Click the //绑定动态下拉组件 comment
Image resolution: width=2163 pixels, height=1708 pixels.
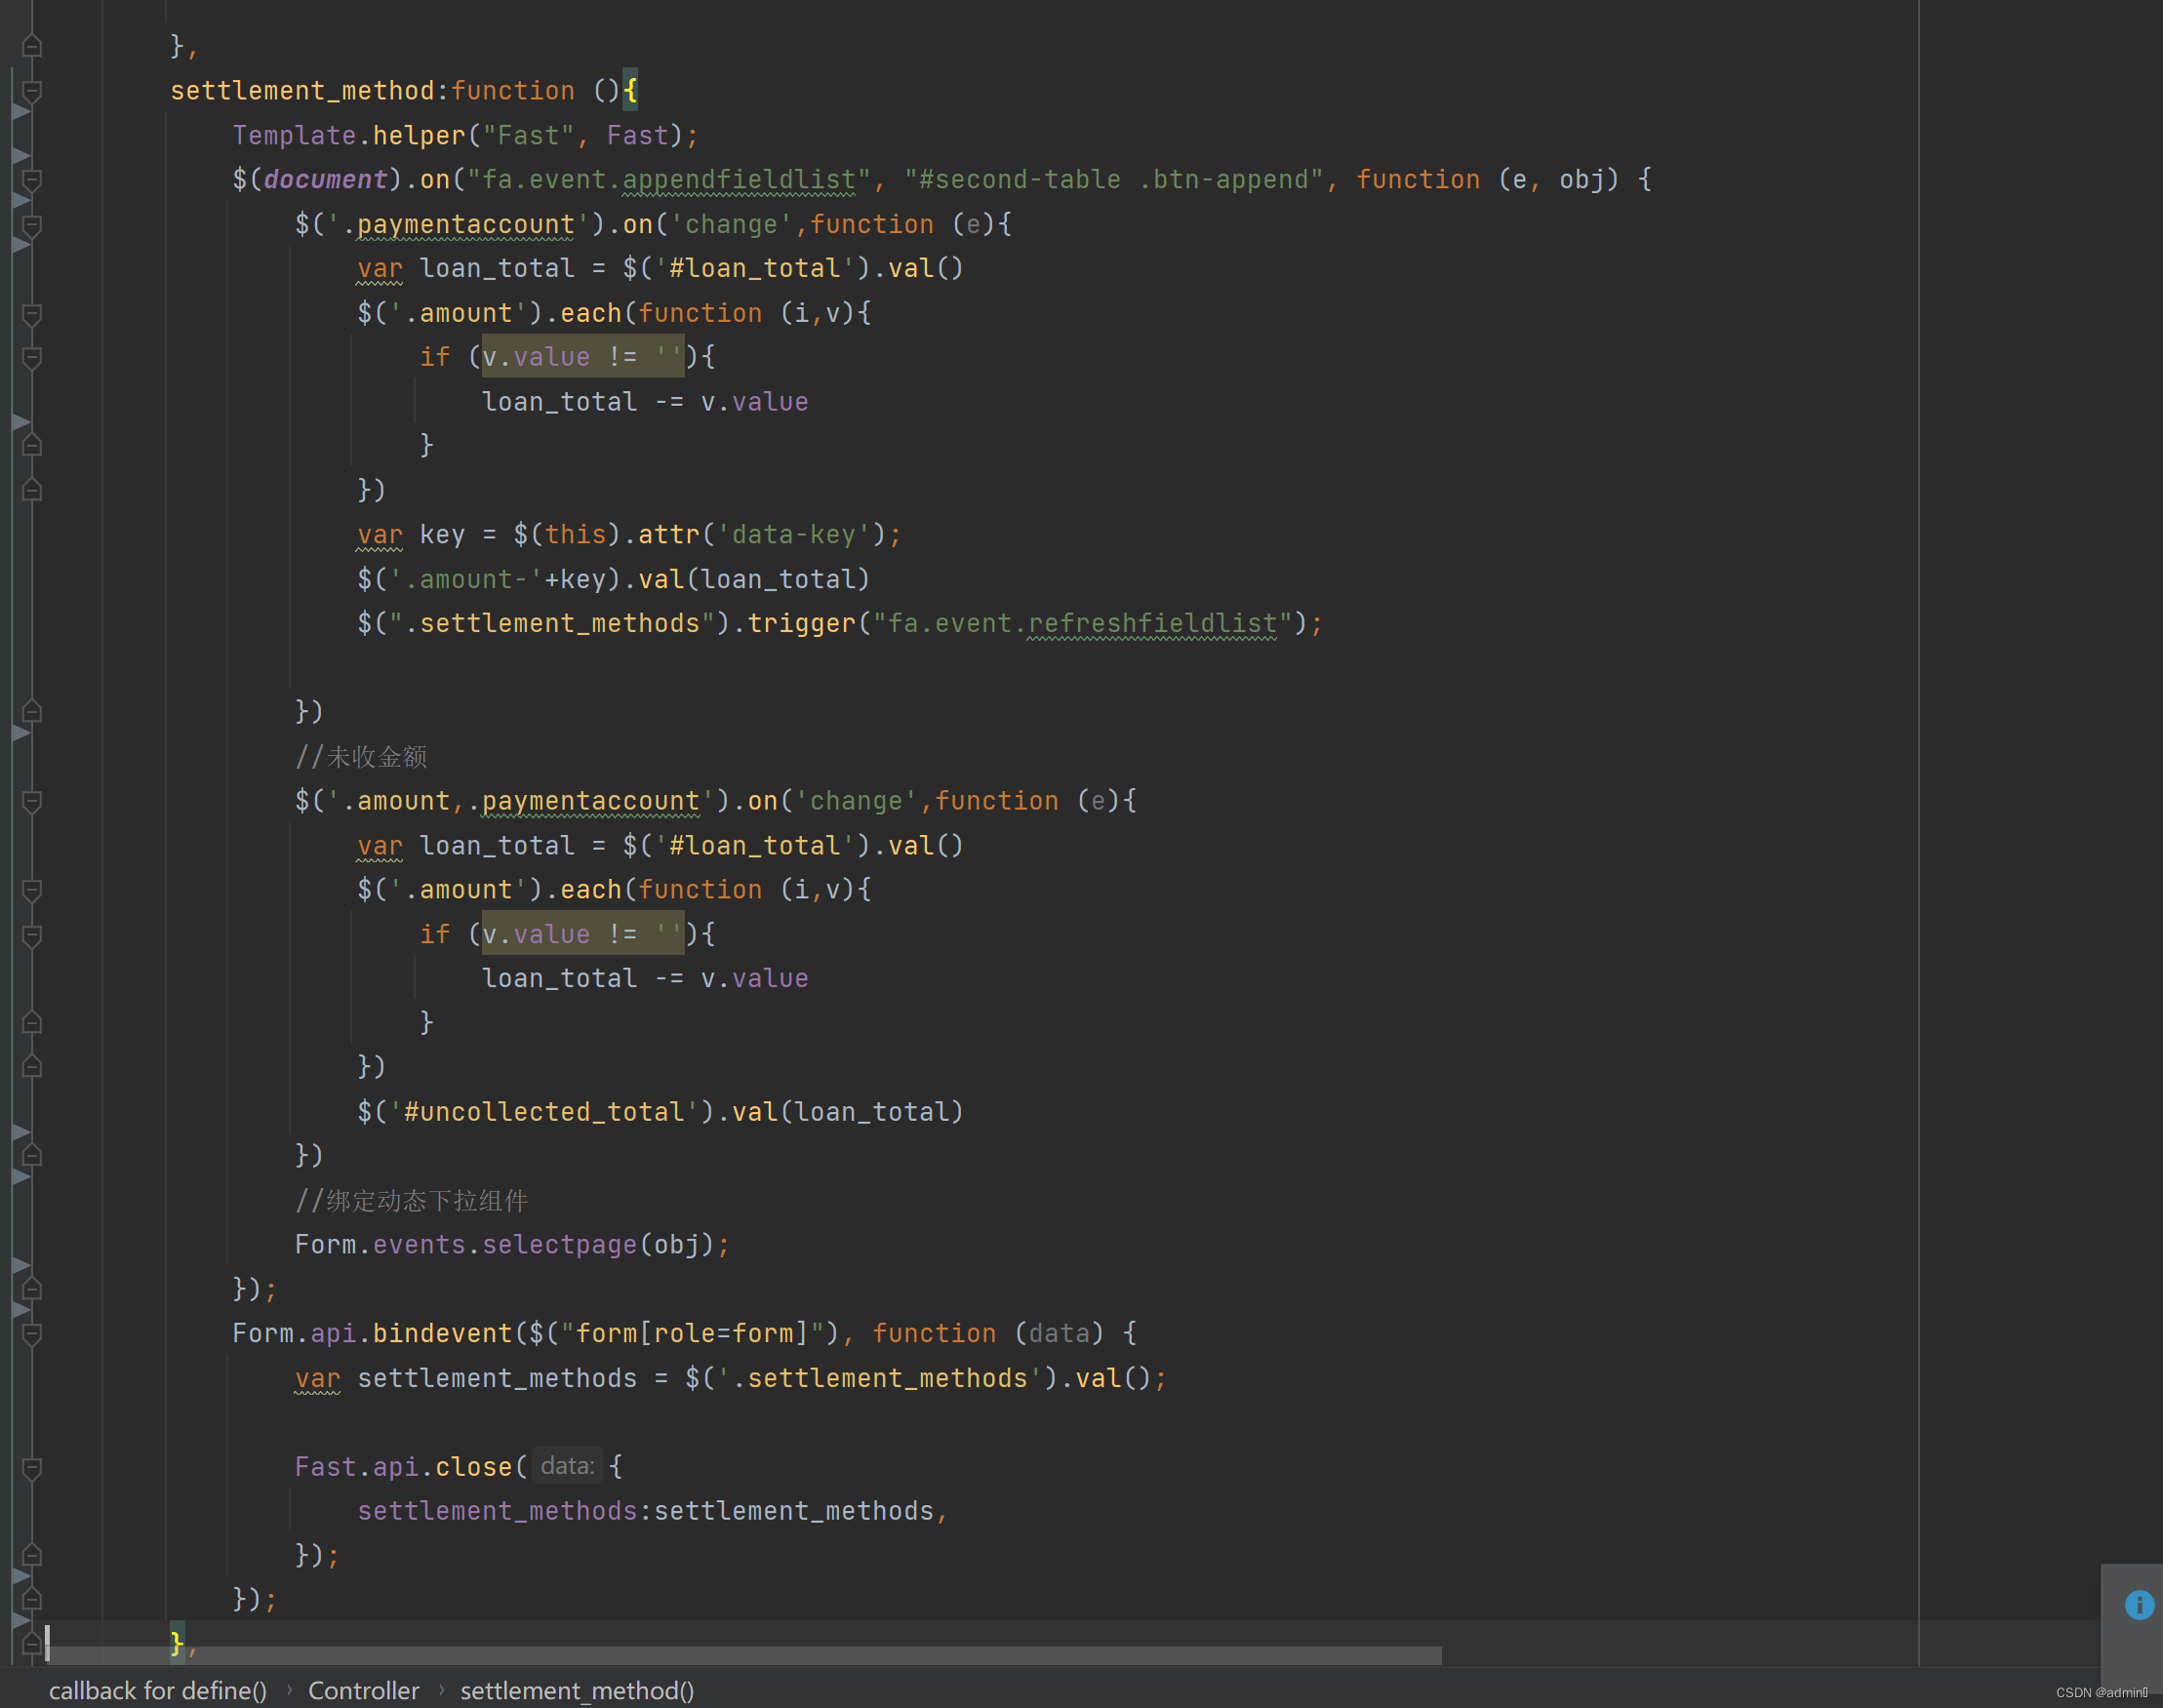(x=411, y=1201)
